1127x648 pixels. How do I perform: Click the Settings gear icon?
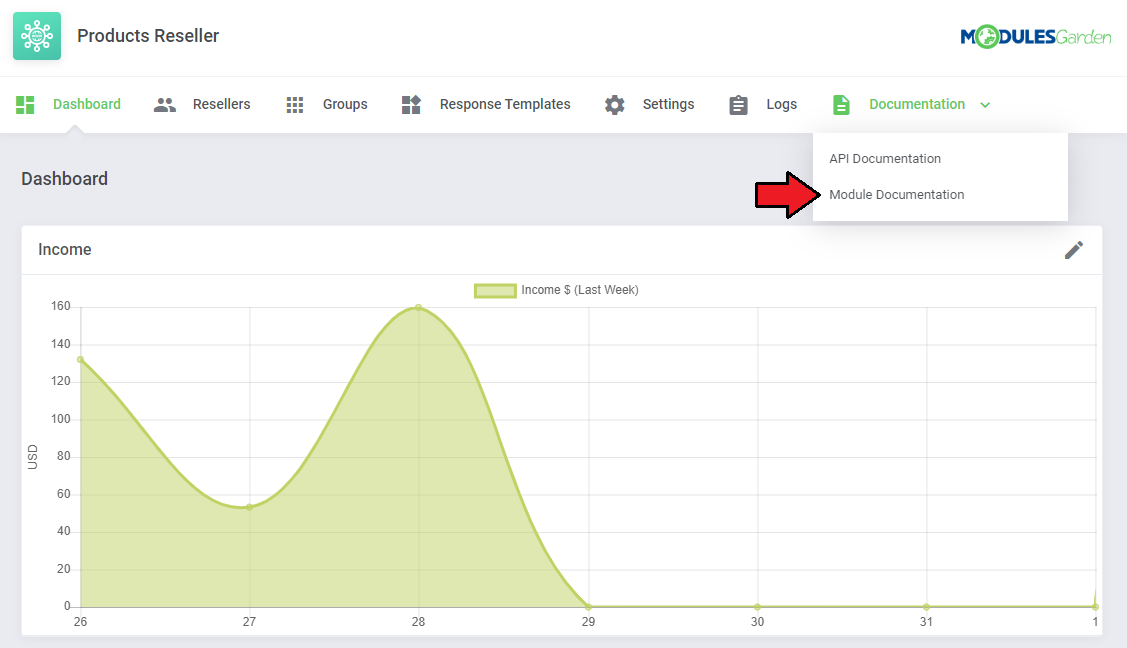pyautogui.click(x=615, y=105)
